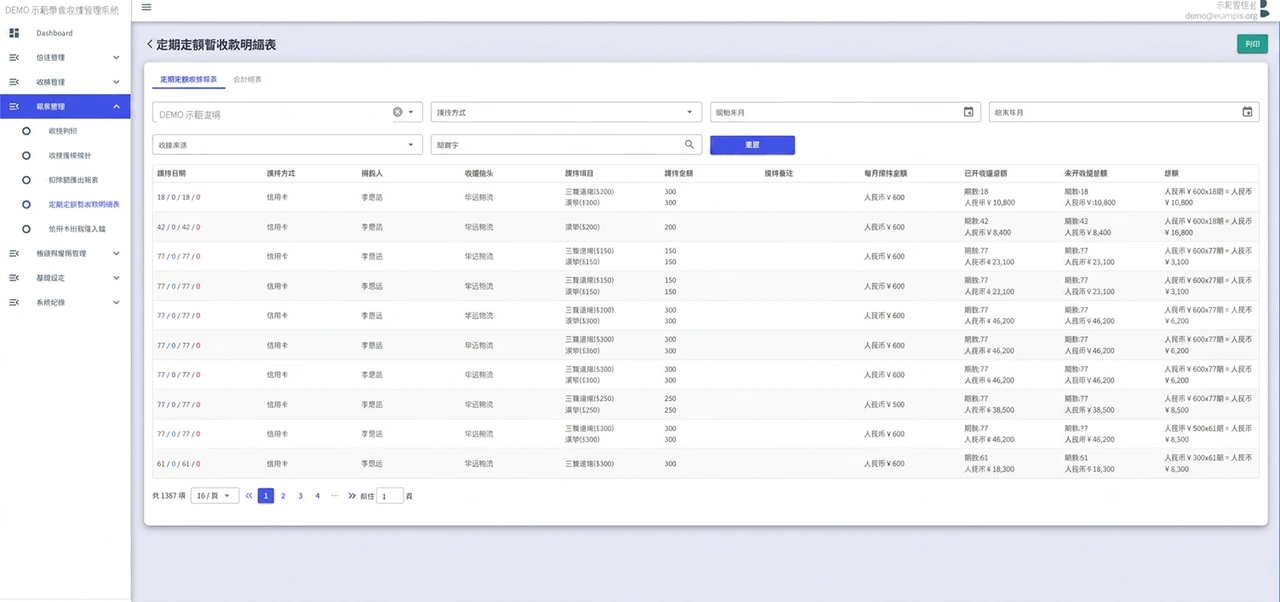Expand the 系統紀錄 sidebar chevron
This screenshot has height=602, width=1280.
click(116, 302)
